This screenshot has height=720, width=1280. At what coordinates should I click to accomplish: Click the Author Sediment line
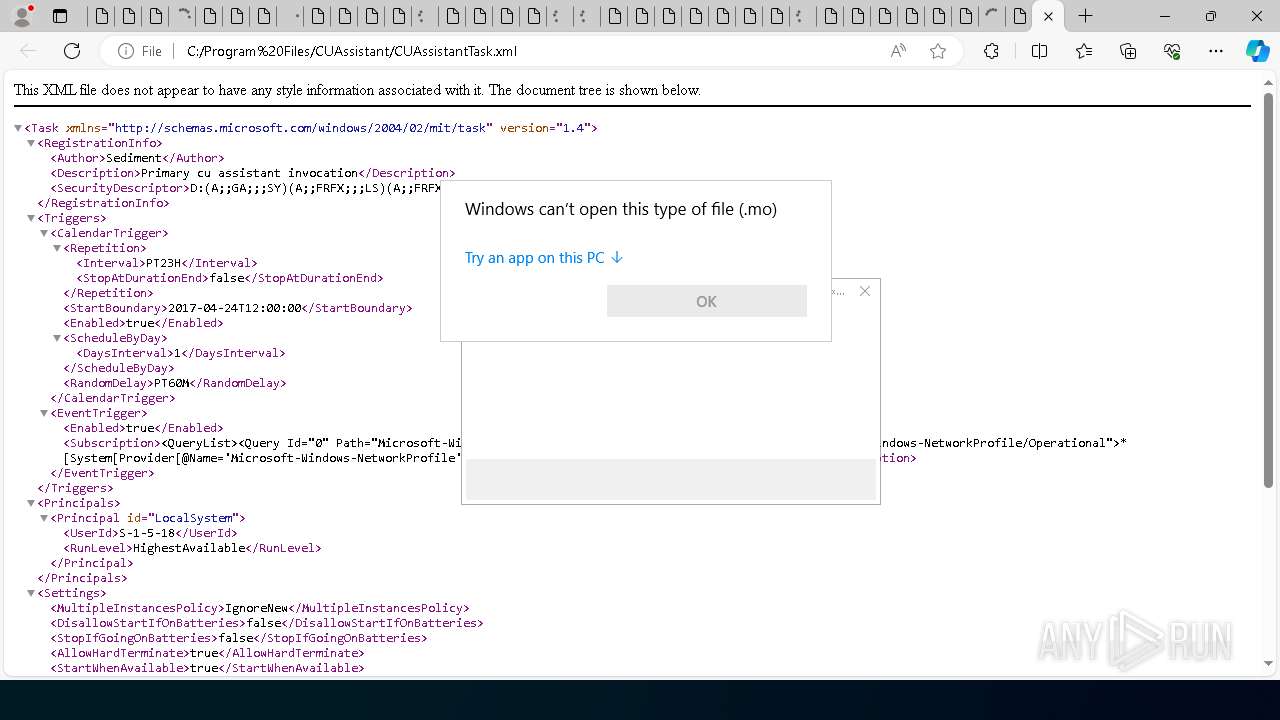pyautogui.click(x=137, y=158)
